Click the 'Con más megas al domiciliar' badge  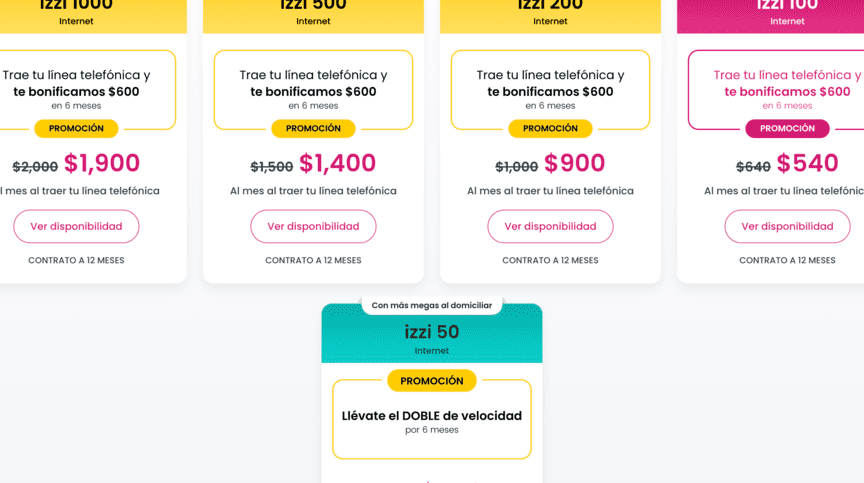click(432, 305)
